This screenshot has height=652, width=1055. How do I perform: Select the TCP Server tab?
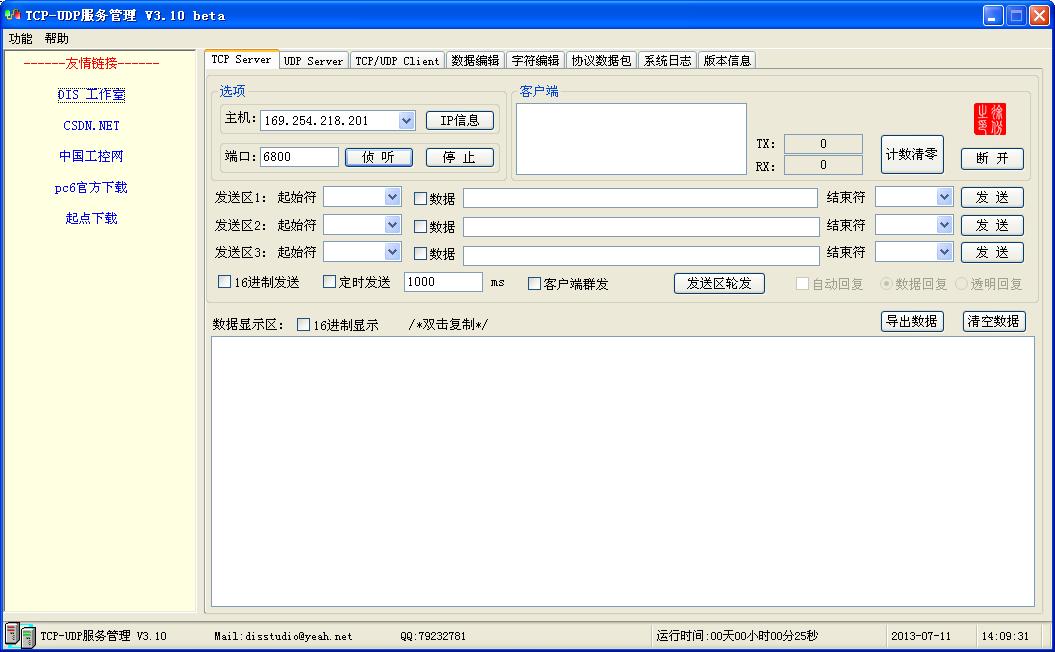(x=242, y=59)
